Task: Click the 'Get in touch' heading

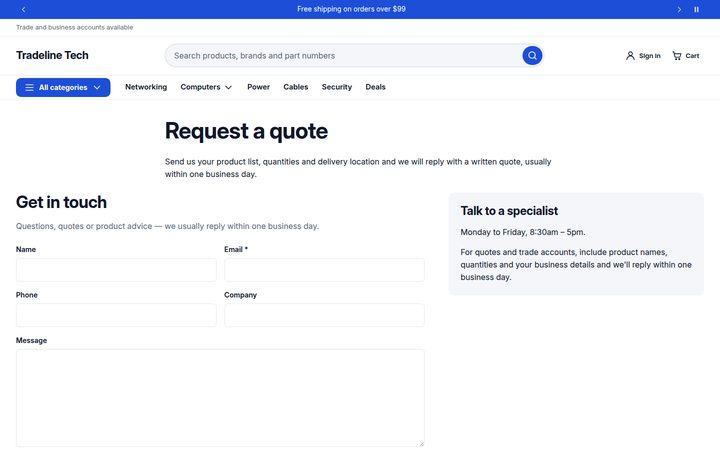Action: click(61, 202)
